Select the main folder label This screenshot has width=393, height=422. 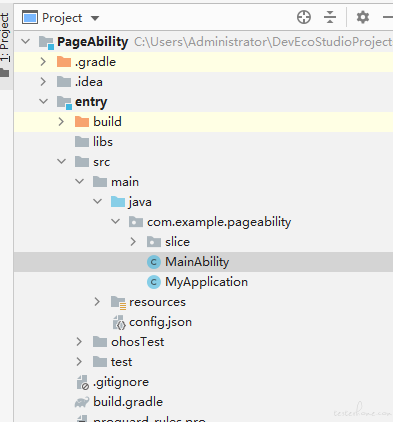pyautogui.click(x=125, y=182)
